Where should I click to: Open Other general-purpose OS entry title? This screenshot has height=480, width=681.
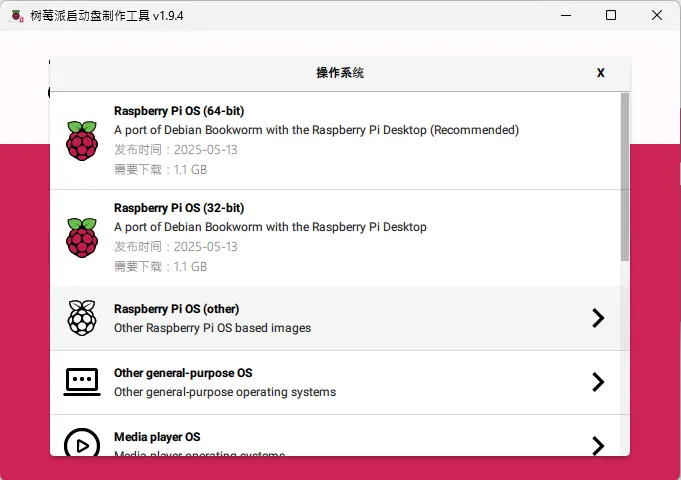183,373
